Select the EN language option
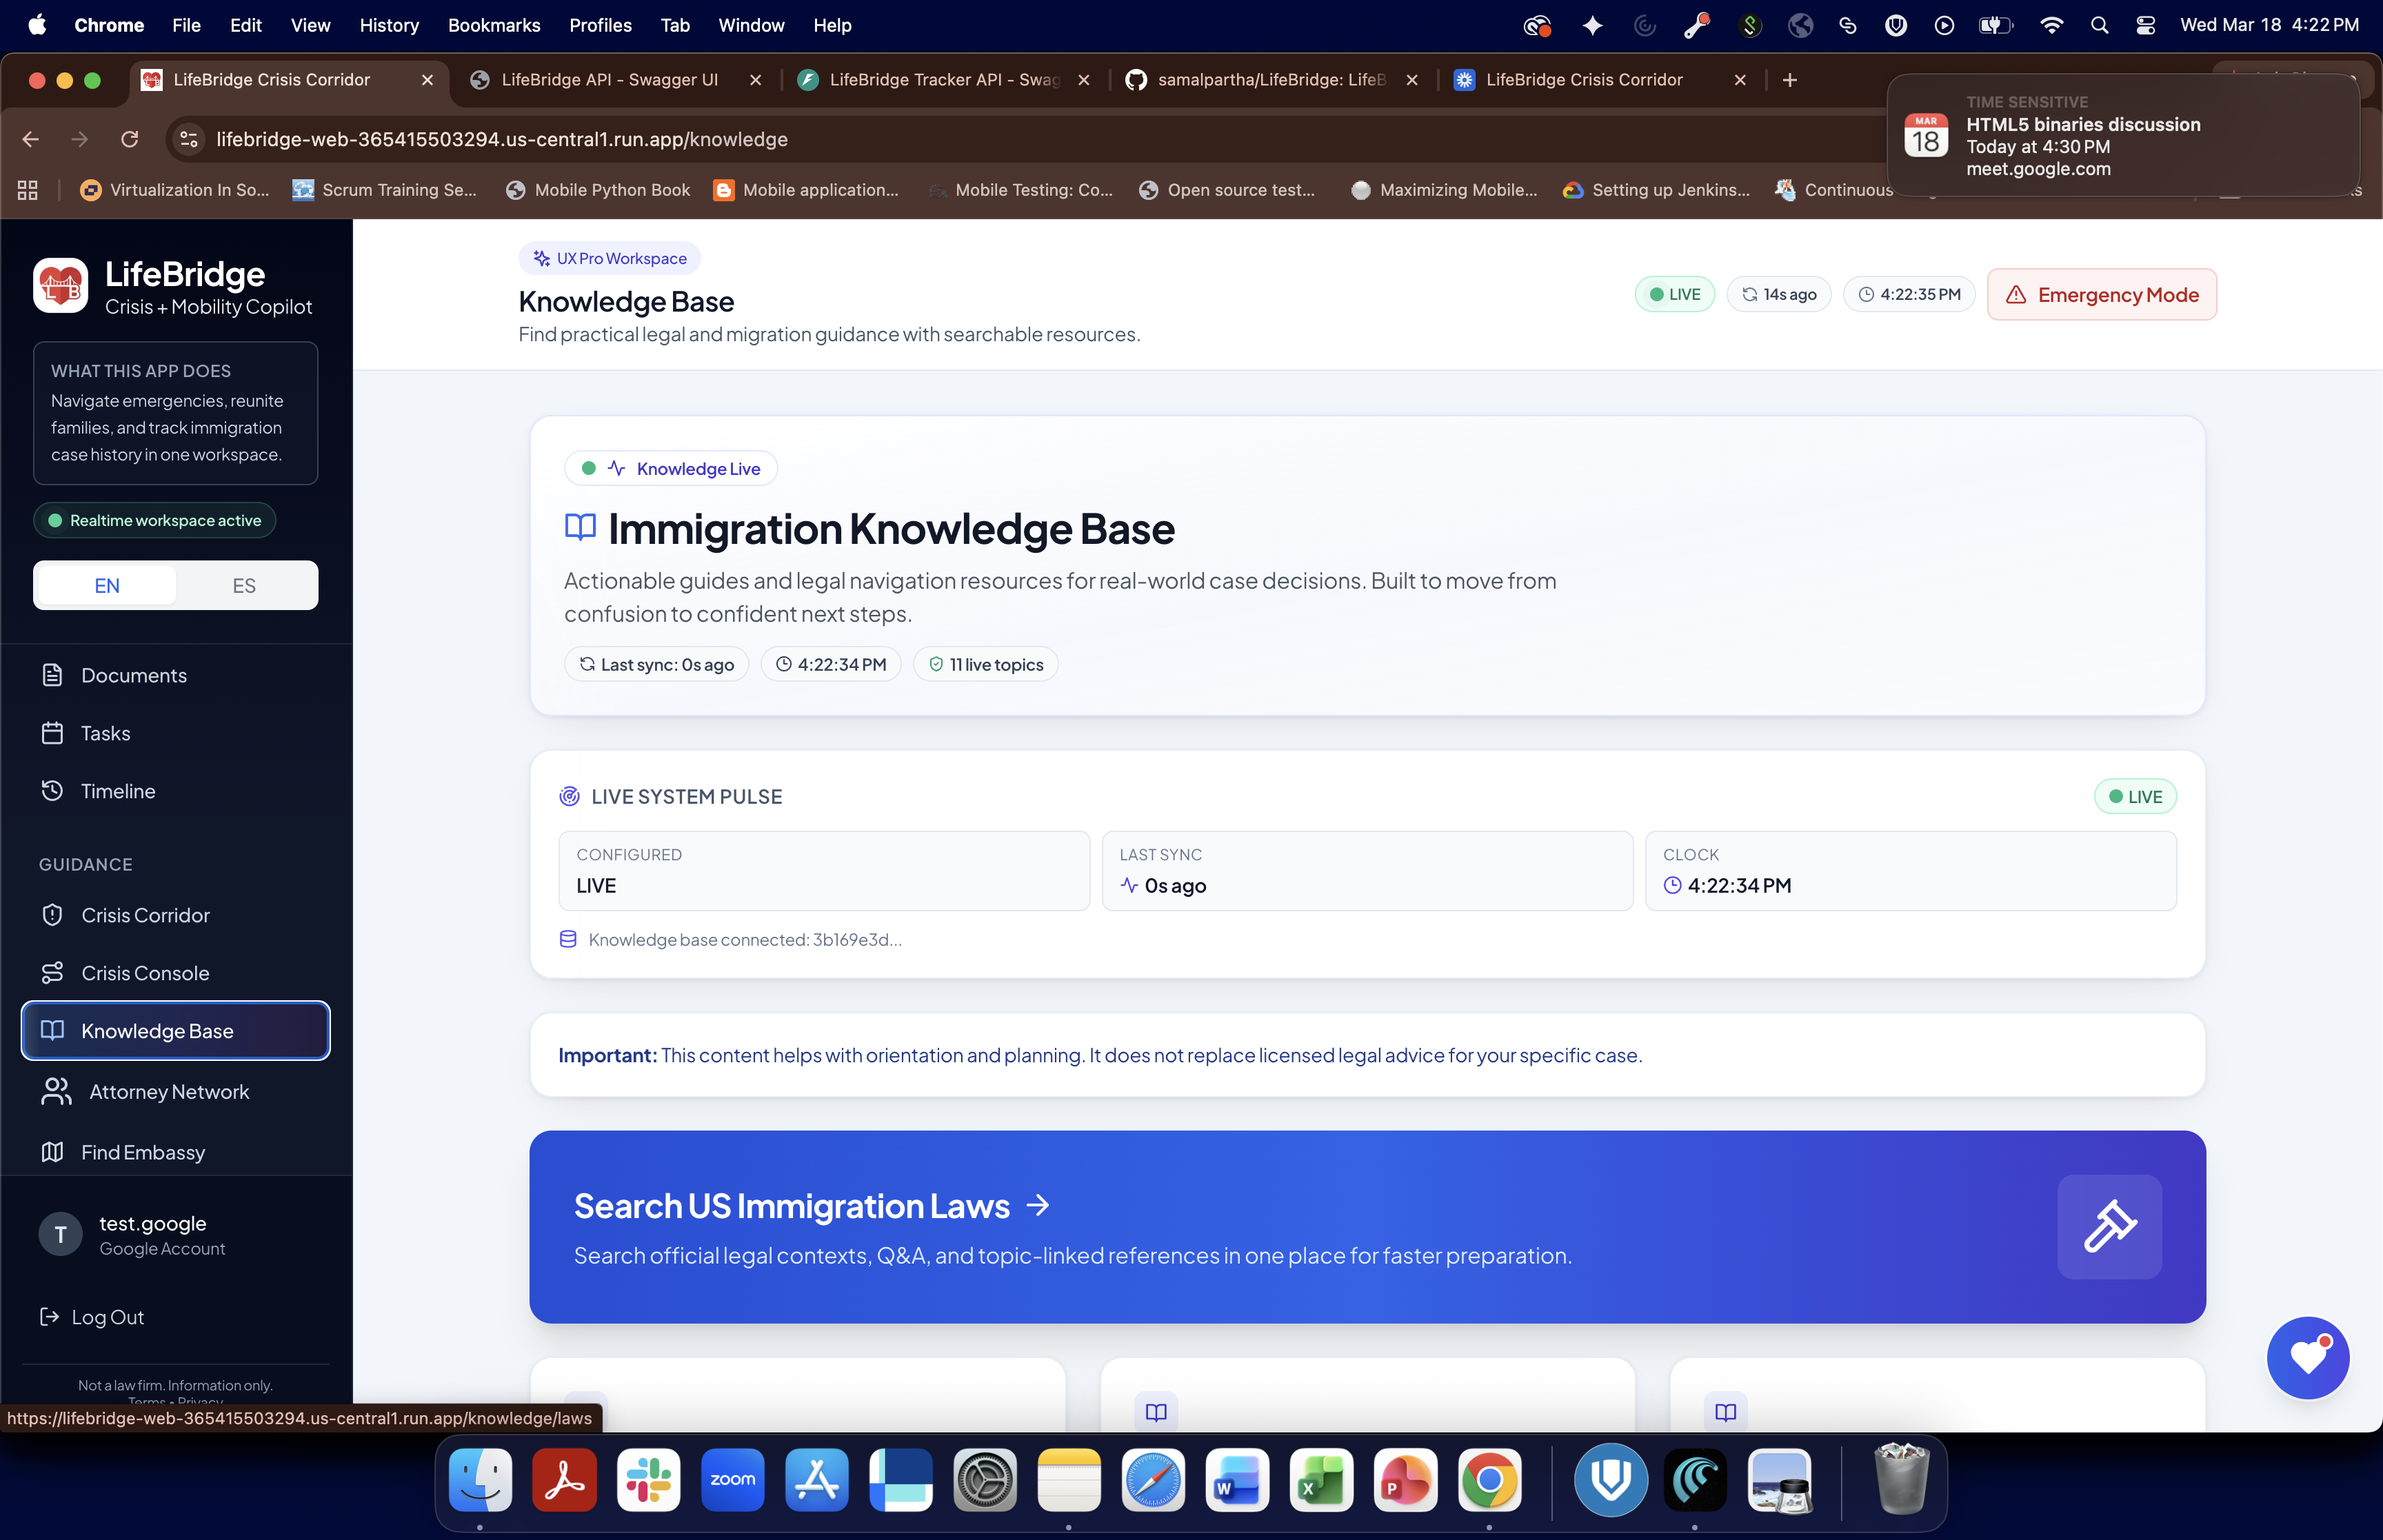The image size is (2383, 1540). [107, 586]
